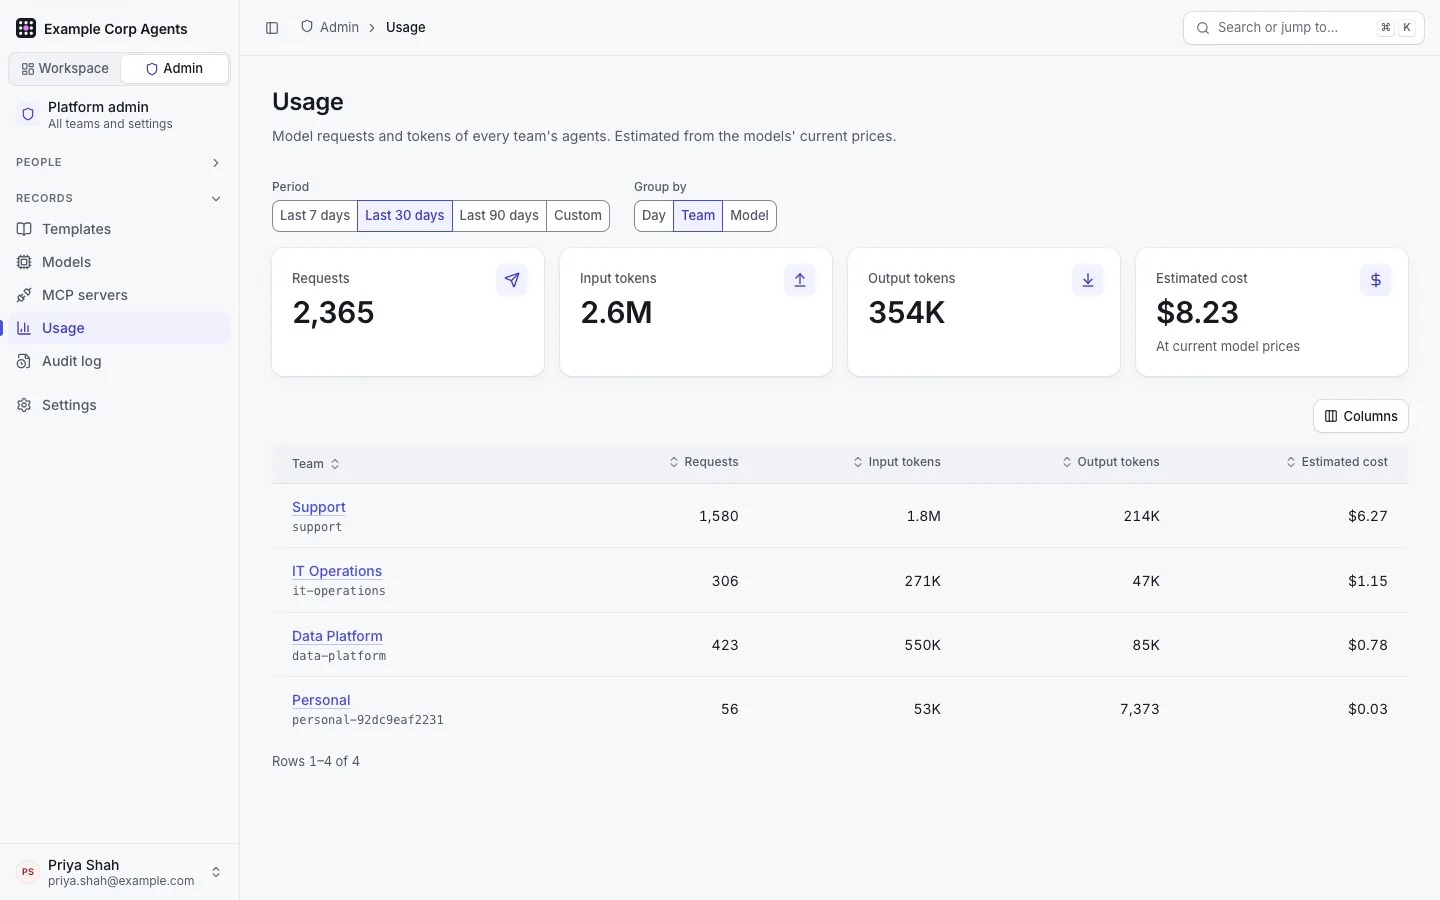Screen dimensions: 1440x900
Task: Click the Platform admin shield icon
Action: pos(28,114)
